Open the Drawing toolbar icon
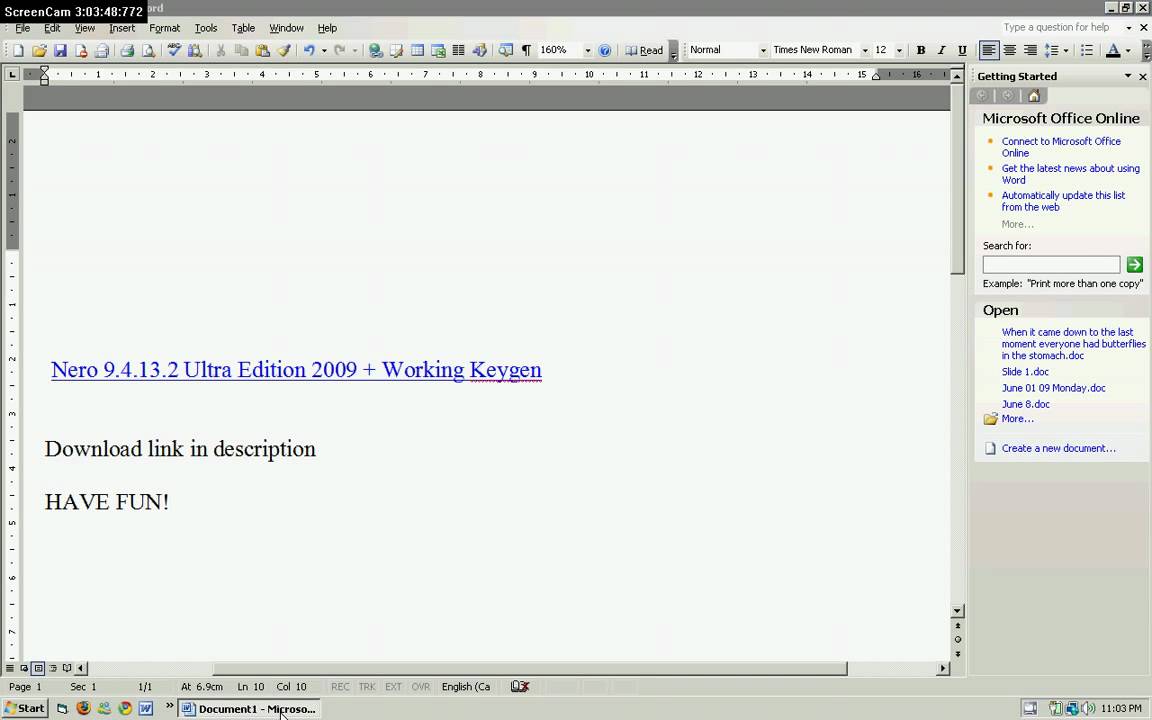The width and height of the screenshot is (1152, 720). coord(480,51)
